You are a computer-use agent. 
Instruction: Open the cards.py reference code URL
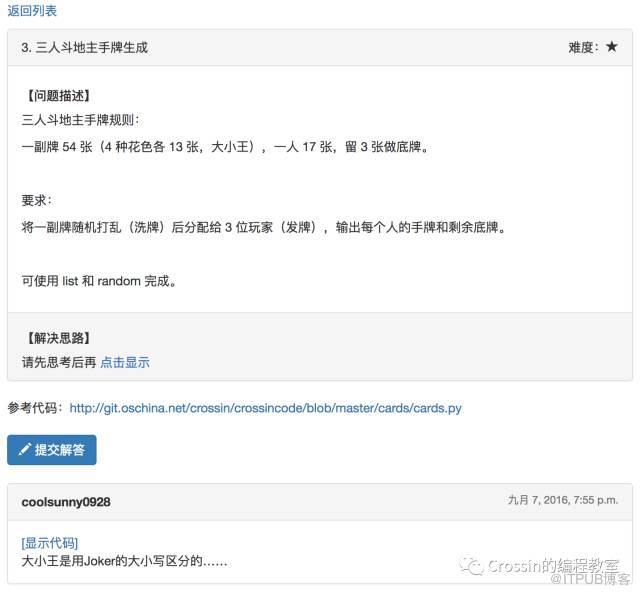265,408
